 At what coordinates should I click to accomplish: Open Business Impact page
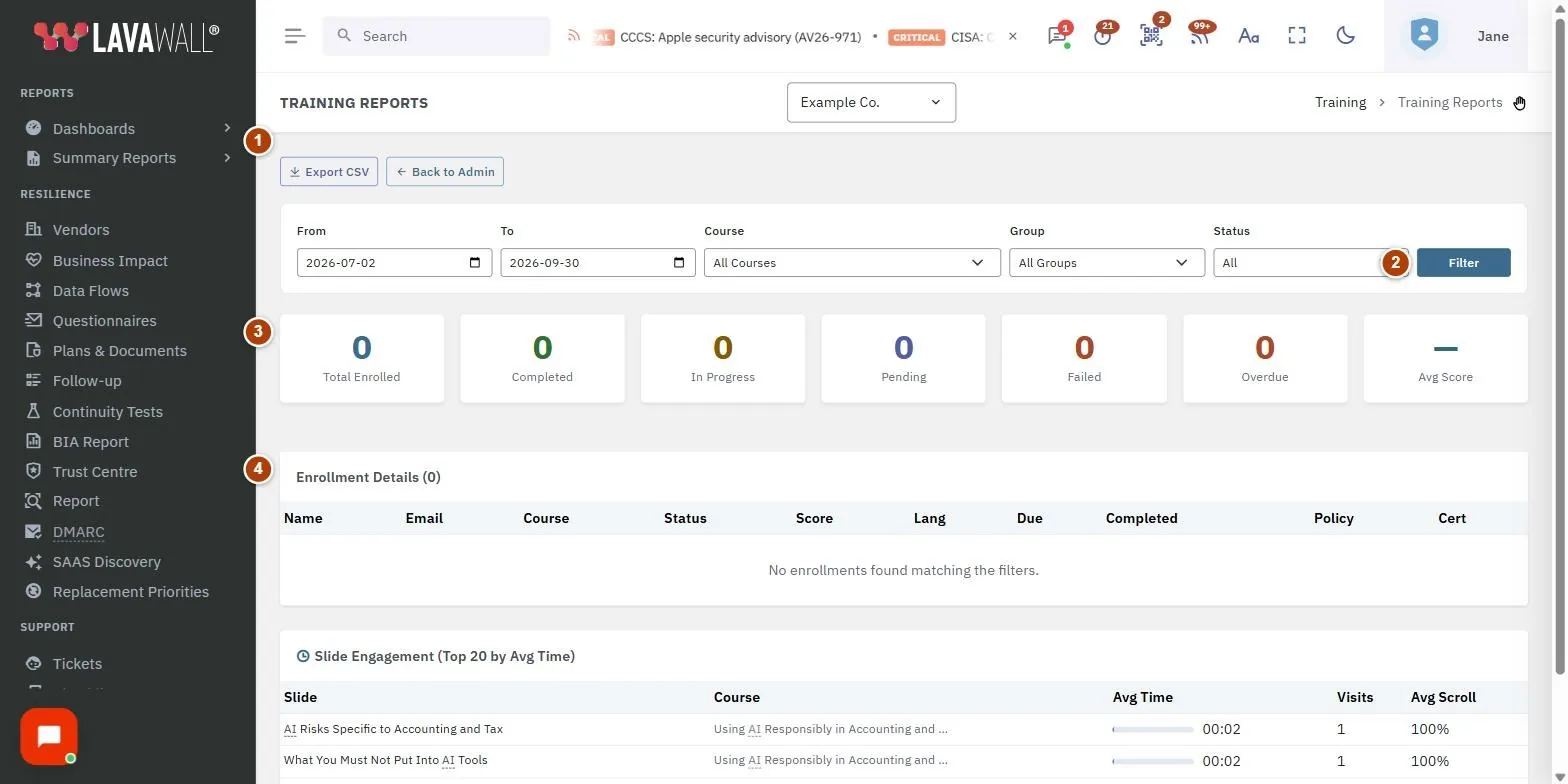110,261
